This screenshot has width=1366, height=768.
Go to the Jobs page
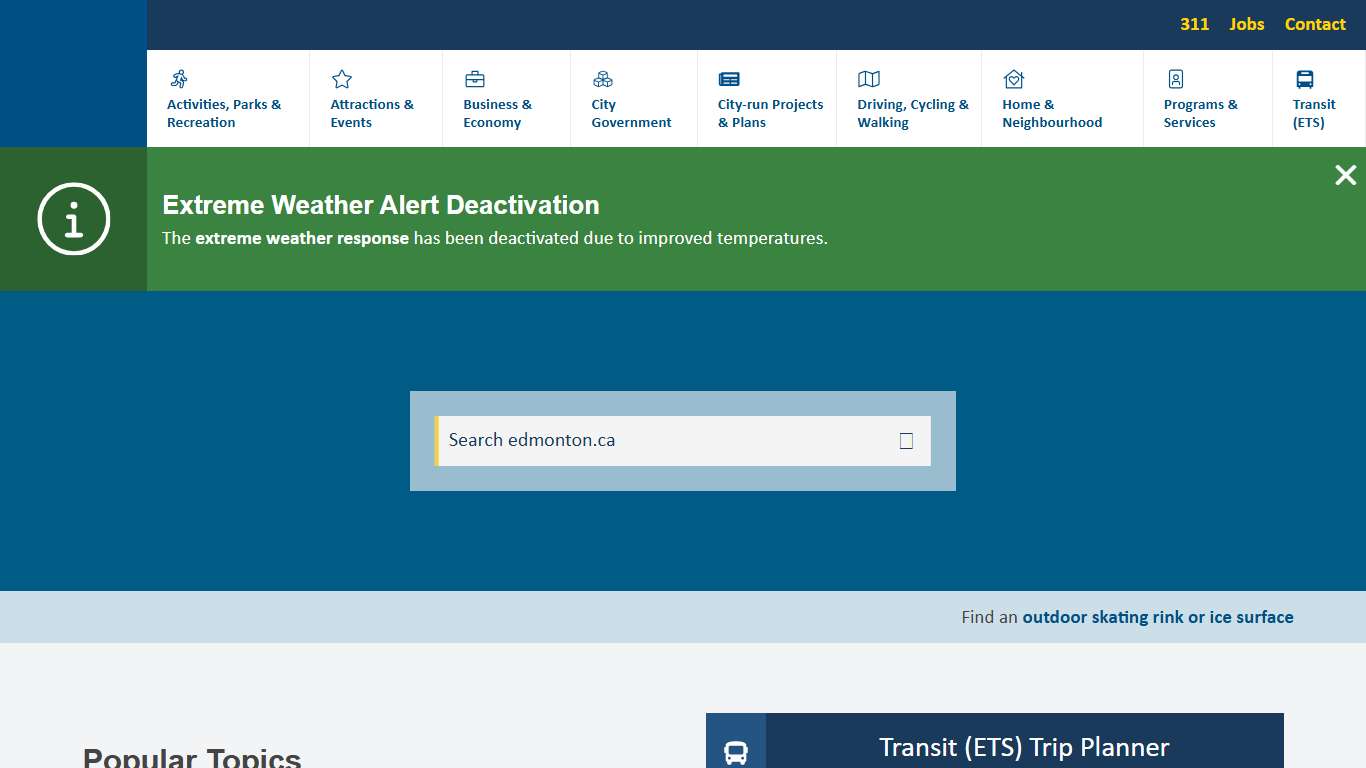click(1247, 24)
